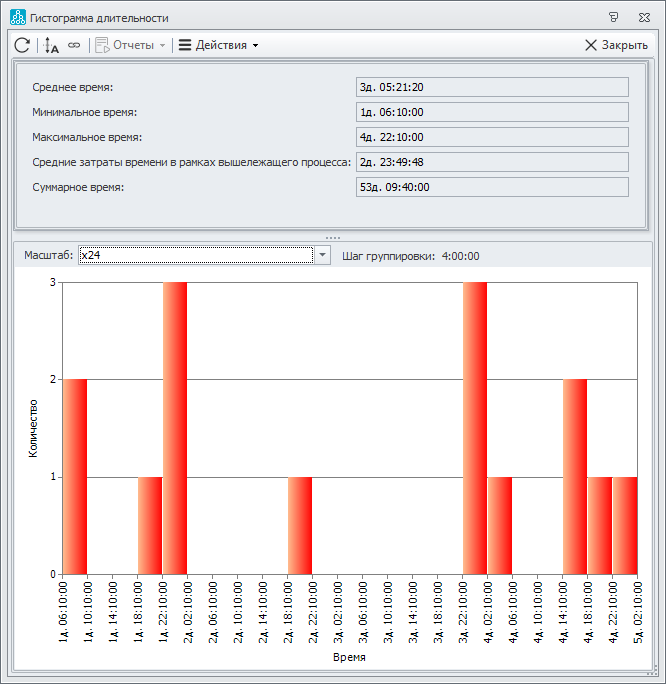
Task: Click the last histogram bar at 4д. 22:10:00
Action: [x=625, y=525]
